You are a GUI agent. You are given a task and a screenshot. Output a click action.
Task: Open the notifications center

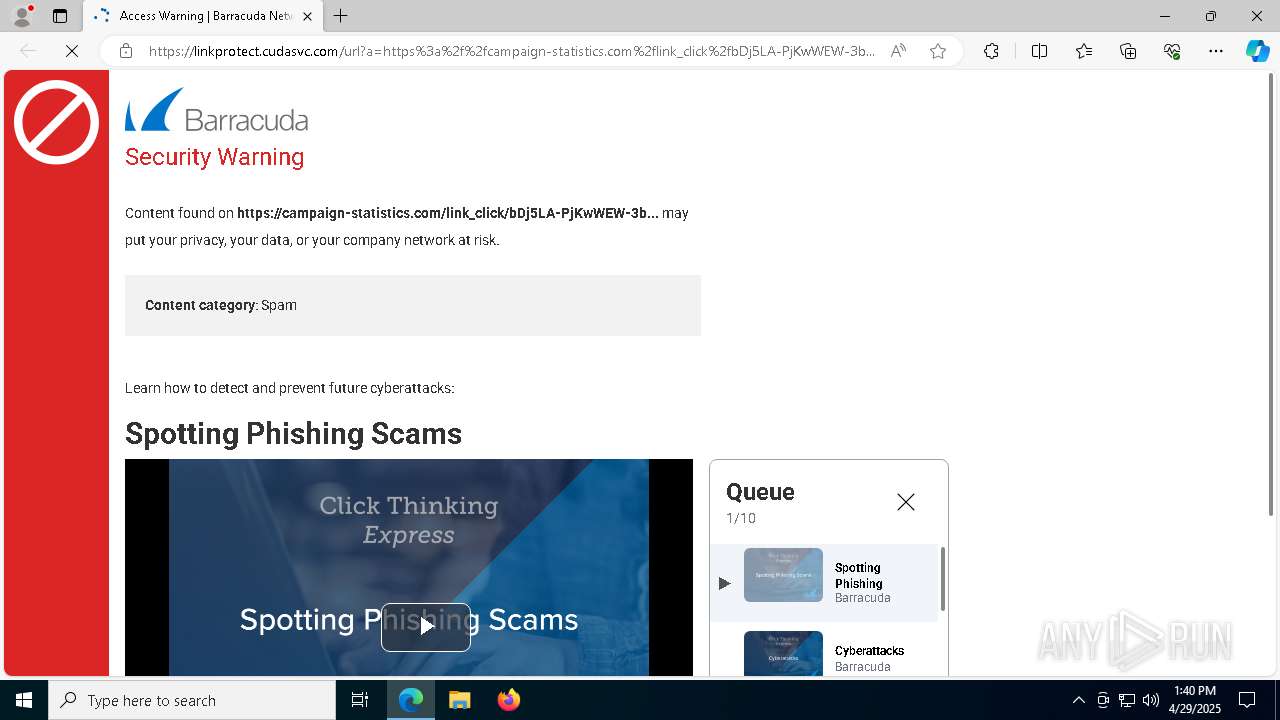click(1248, 700)
